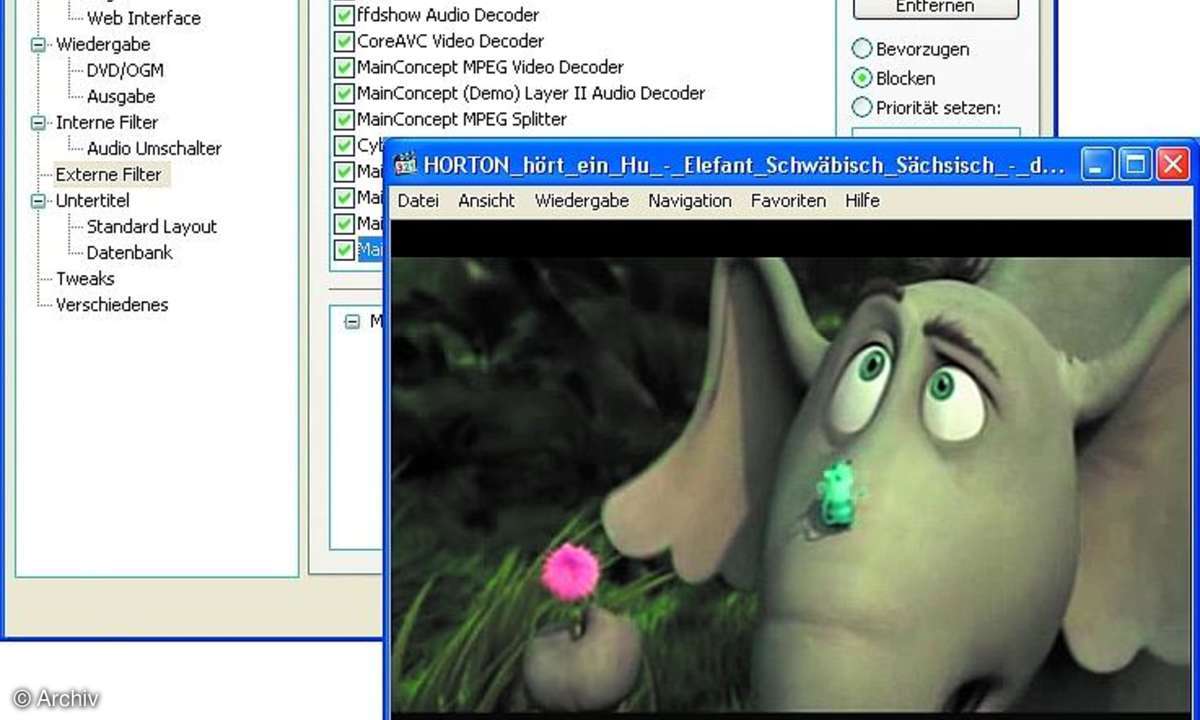
Task: Select the Untertitel tree label
Action: (93, 200)
